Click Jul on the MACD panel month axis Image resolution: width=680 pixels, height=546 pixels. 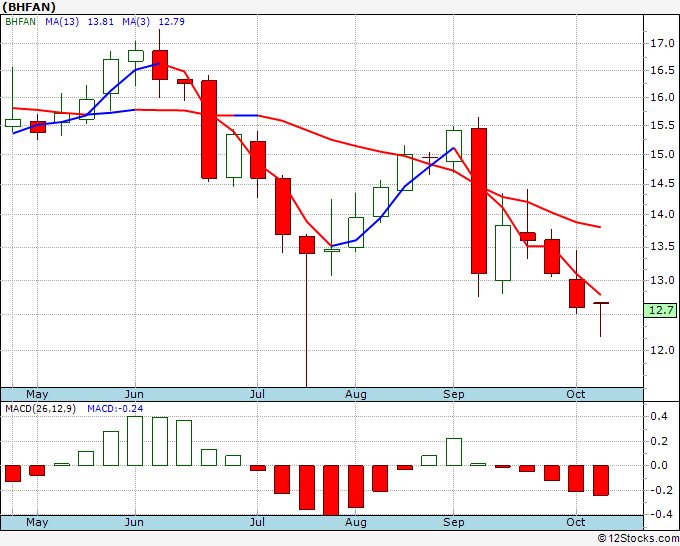pyautogui.click(x=257, y=522)
